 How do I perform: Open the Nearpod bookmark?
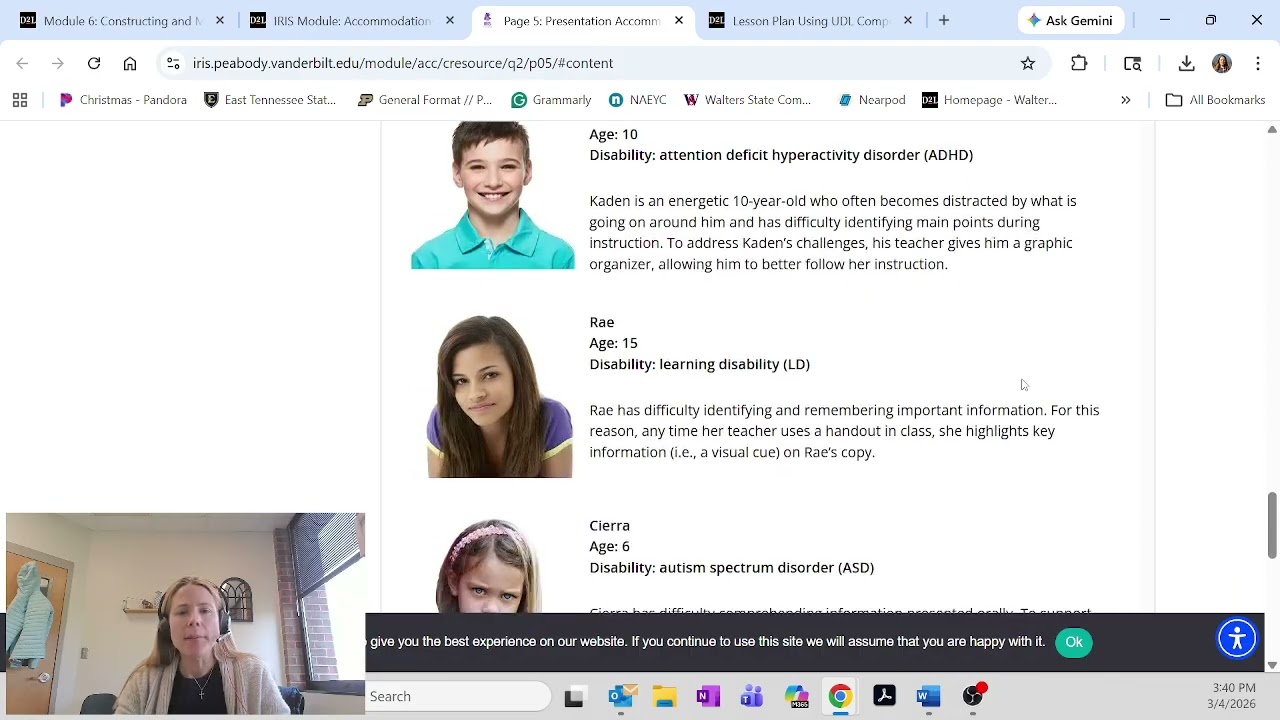871,100
